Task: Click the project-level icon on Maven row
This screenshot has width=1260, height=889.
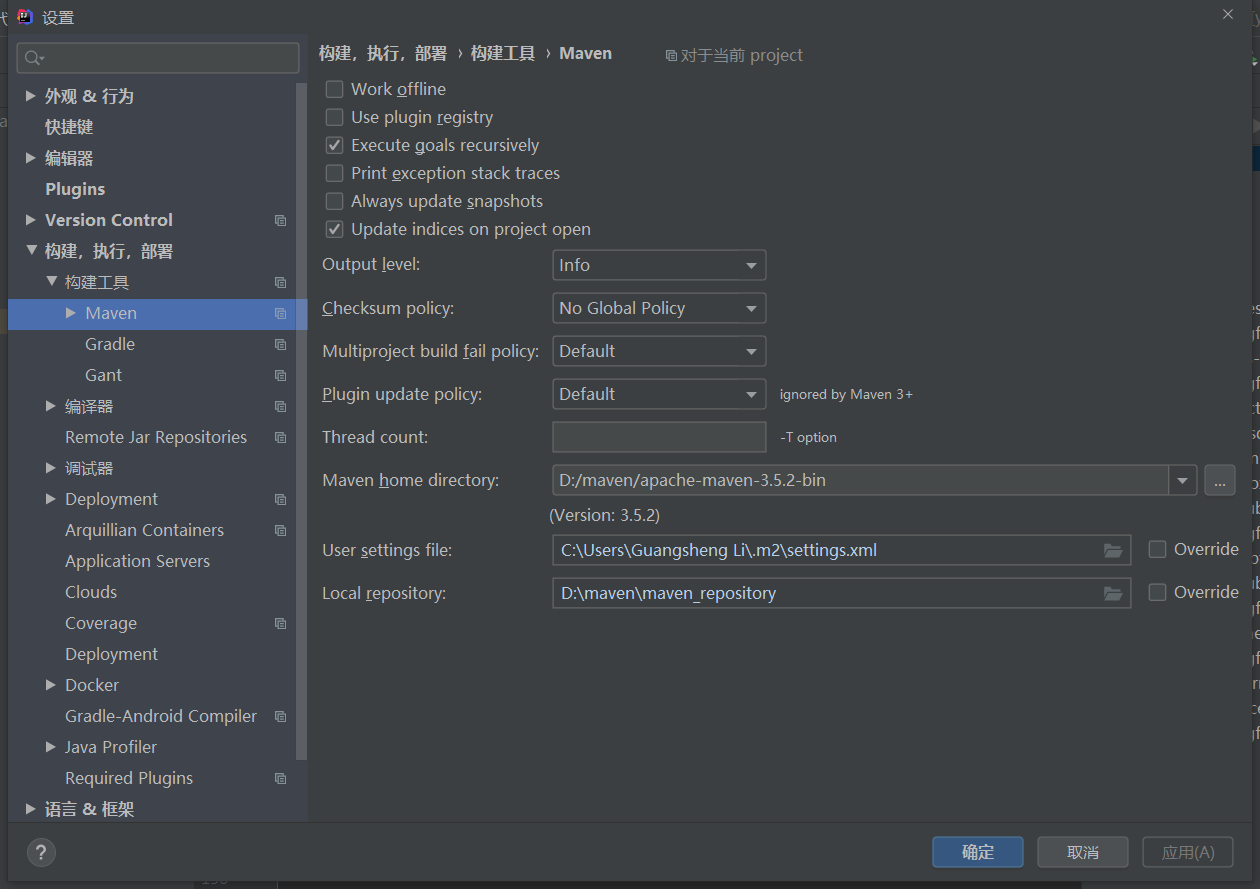Action: pyautogui.click(x=280, y=314)
